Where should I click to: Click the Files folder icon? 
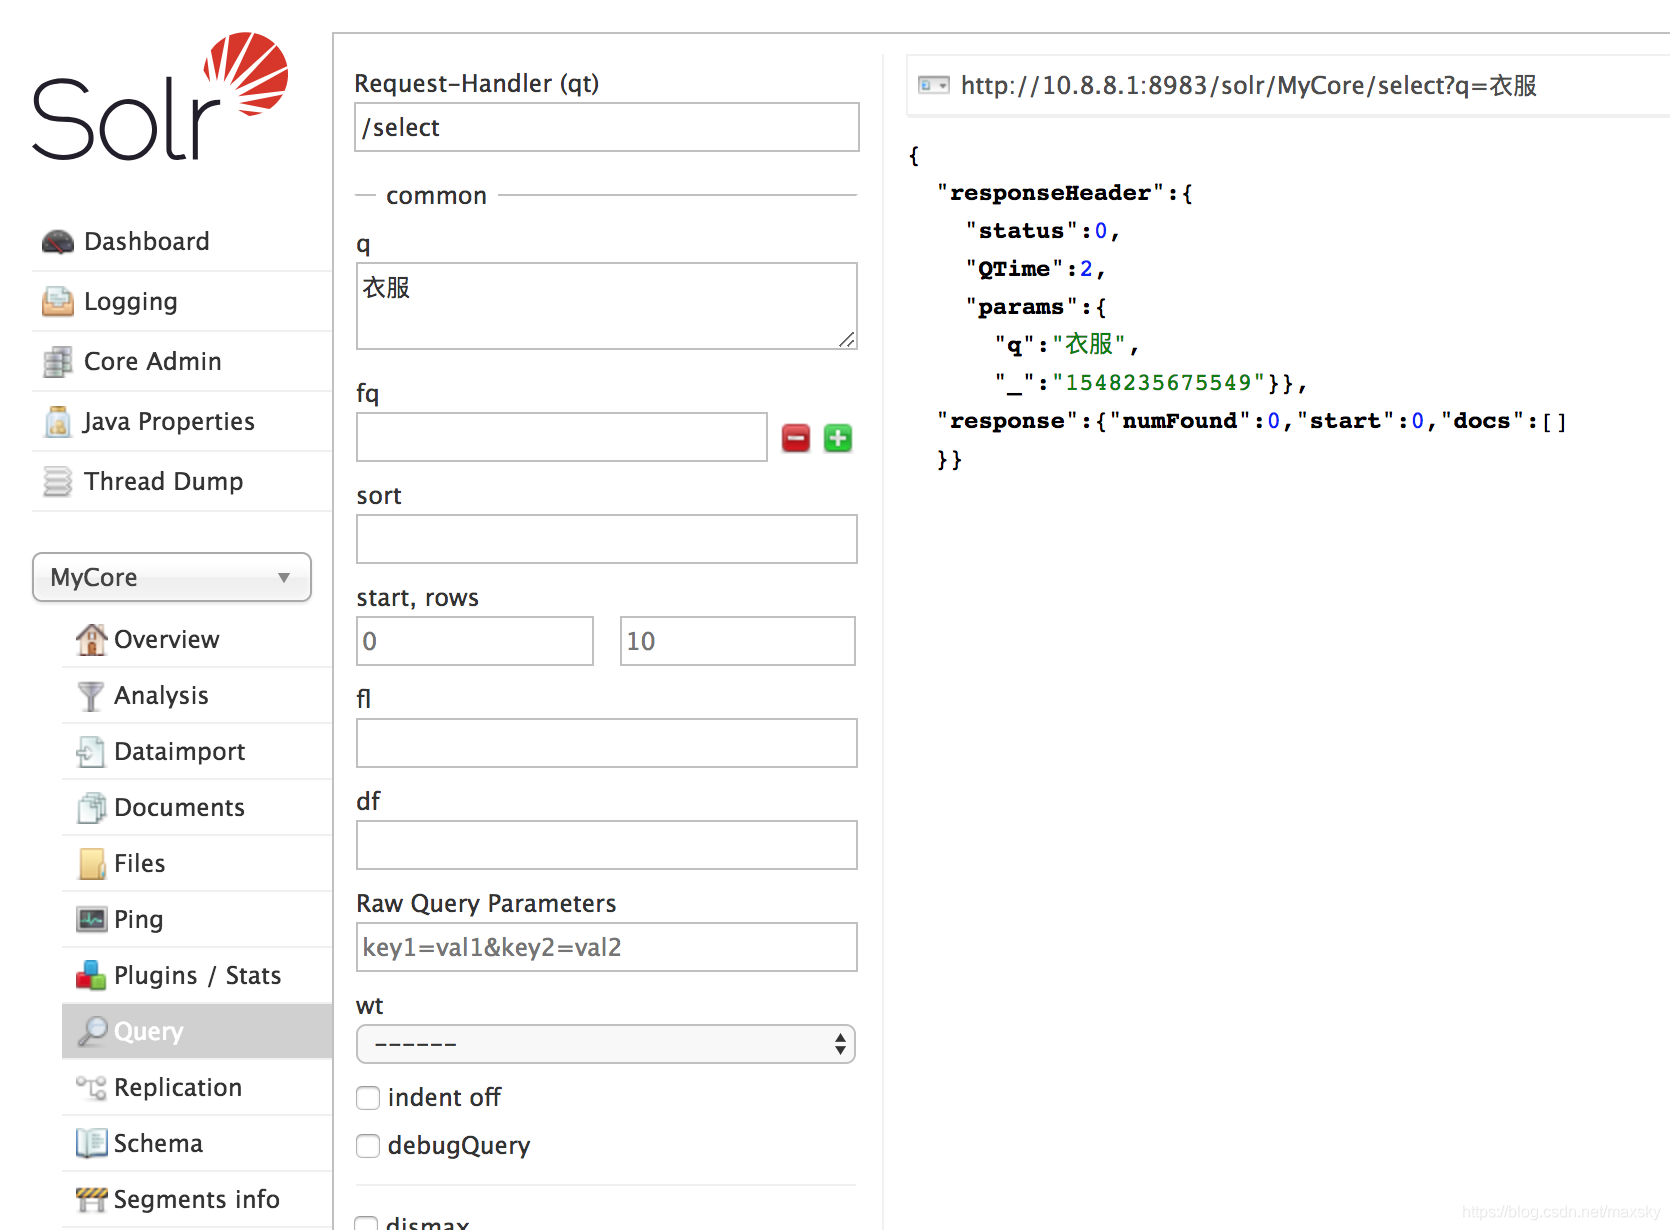click(x=91, y=864)
